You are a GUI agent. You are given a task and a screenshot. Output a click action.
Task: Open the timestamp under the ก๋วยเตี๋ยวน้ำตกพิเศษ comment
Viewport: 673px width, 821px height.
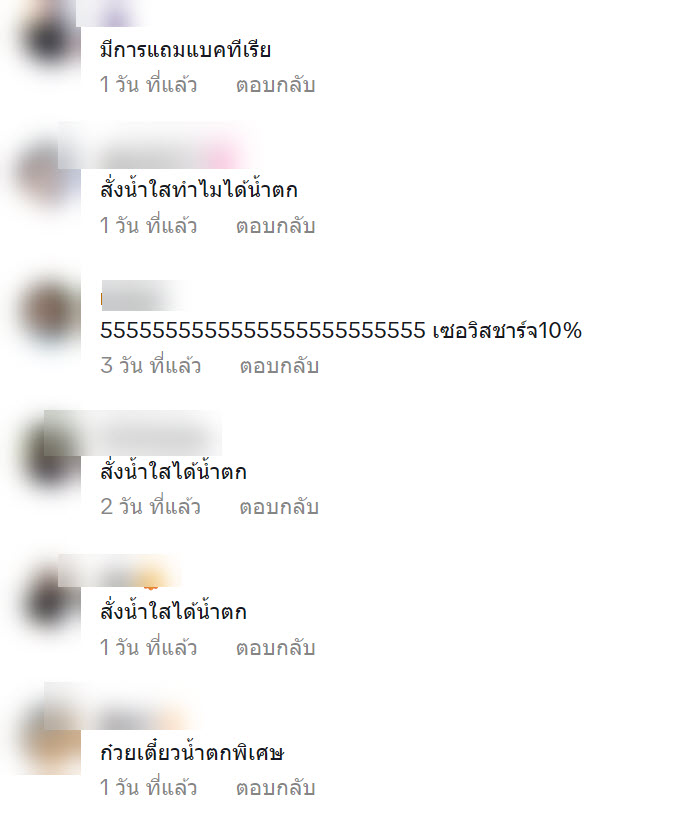click(149, 787)
